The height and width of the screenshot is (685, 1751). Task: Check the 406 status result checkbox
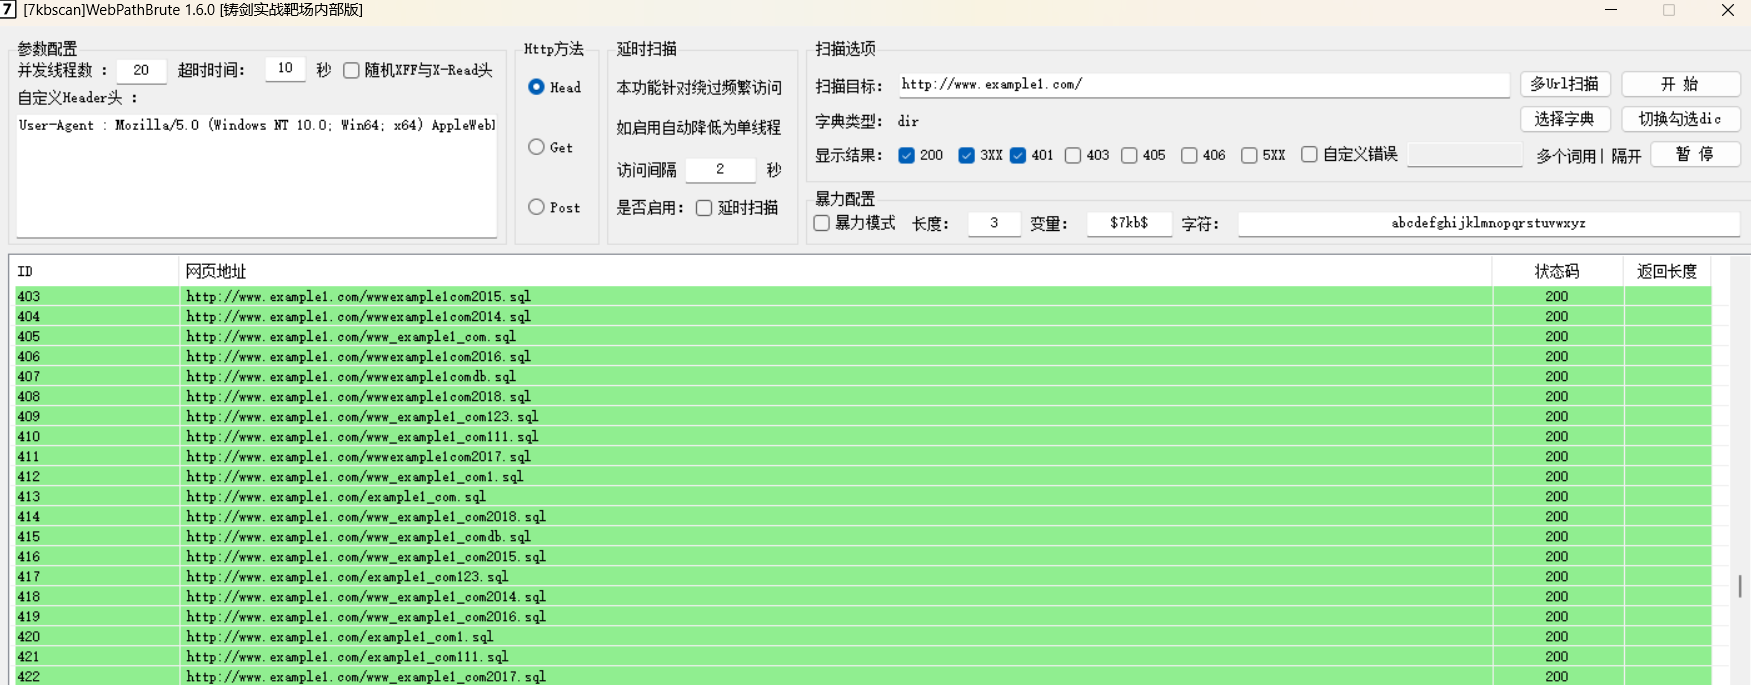coord(1189,155)
